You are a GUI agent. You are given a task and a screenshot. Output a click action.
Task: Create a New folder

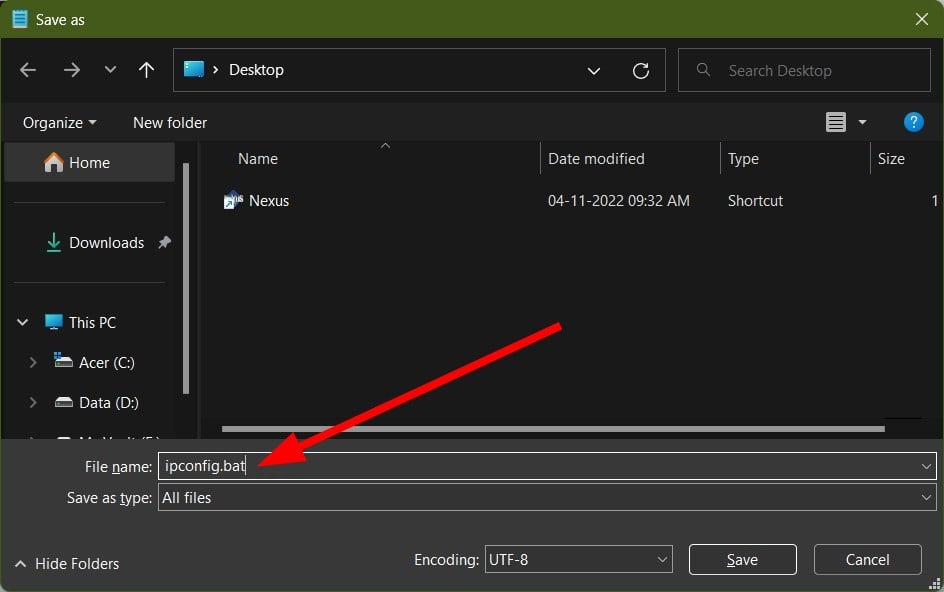pyautogui.click(x=170, y=123)
